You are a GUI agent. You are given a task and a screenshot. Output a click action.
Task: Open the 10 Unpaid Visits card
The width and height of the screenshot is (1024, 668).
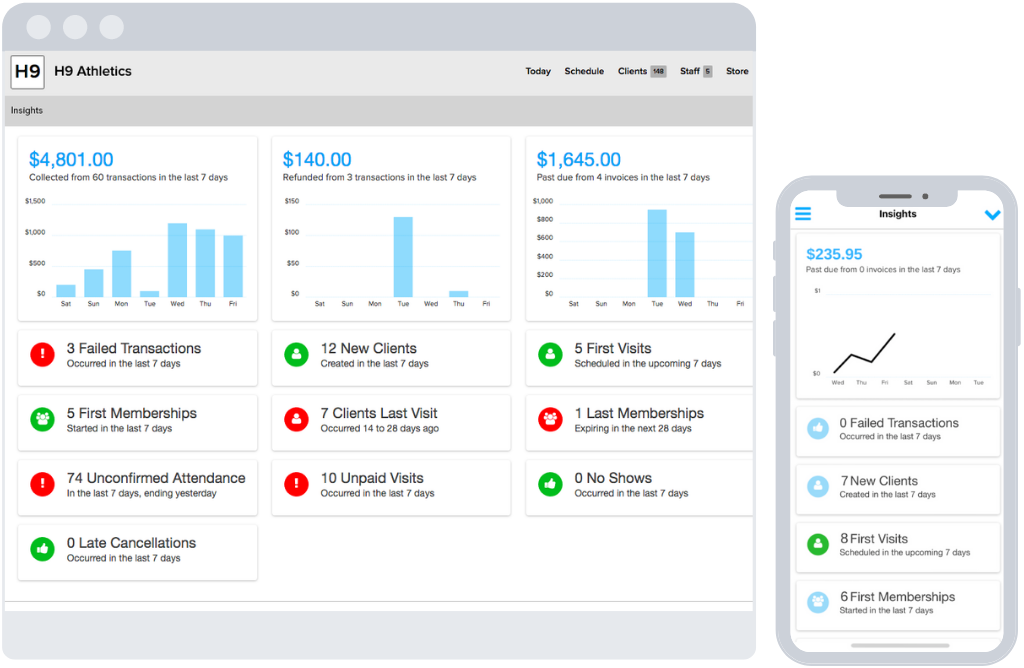391,488
